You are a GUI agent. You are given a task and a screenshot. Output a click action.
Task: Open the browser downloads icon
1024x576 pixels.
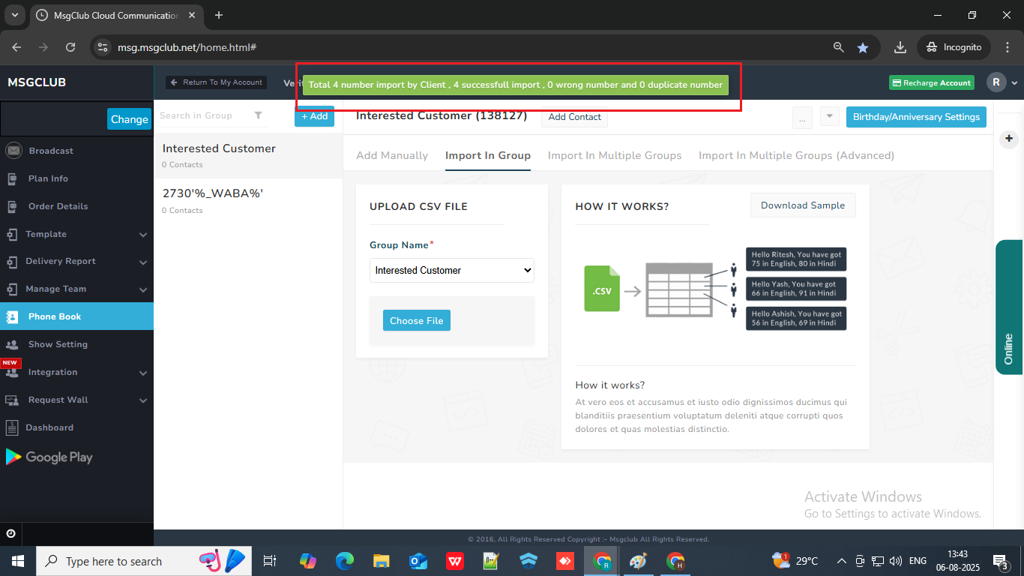click(x=900, y=47)
